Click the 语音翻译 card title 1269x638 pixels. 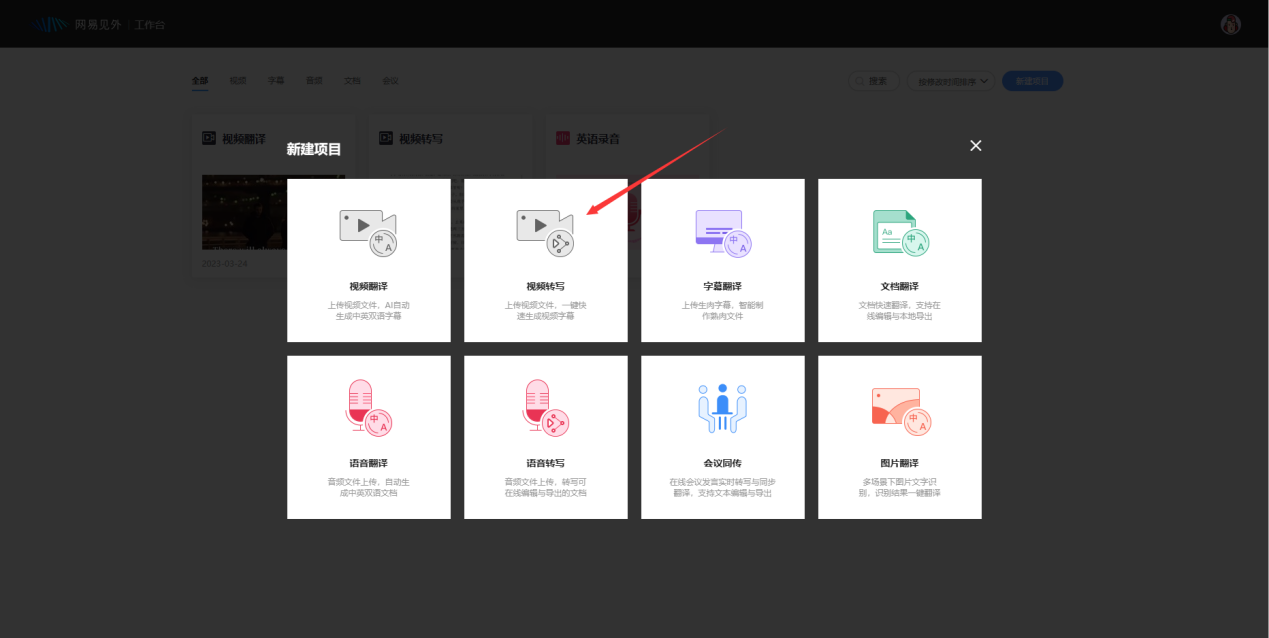[x=368, y=463]
